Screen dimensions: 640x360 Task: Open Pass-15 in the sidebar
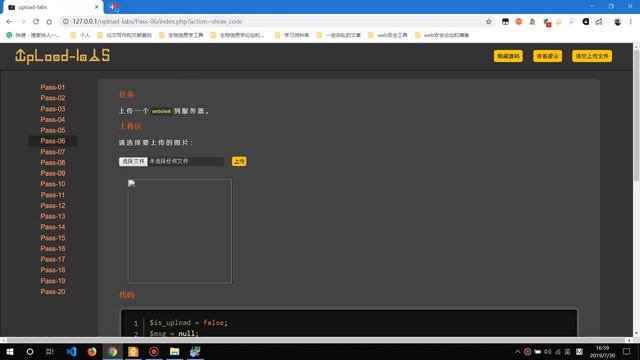click(x=53, y=238)
